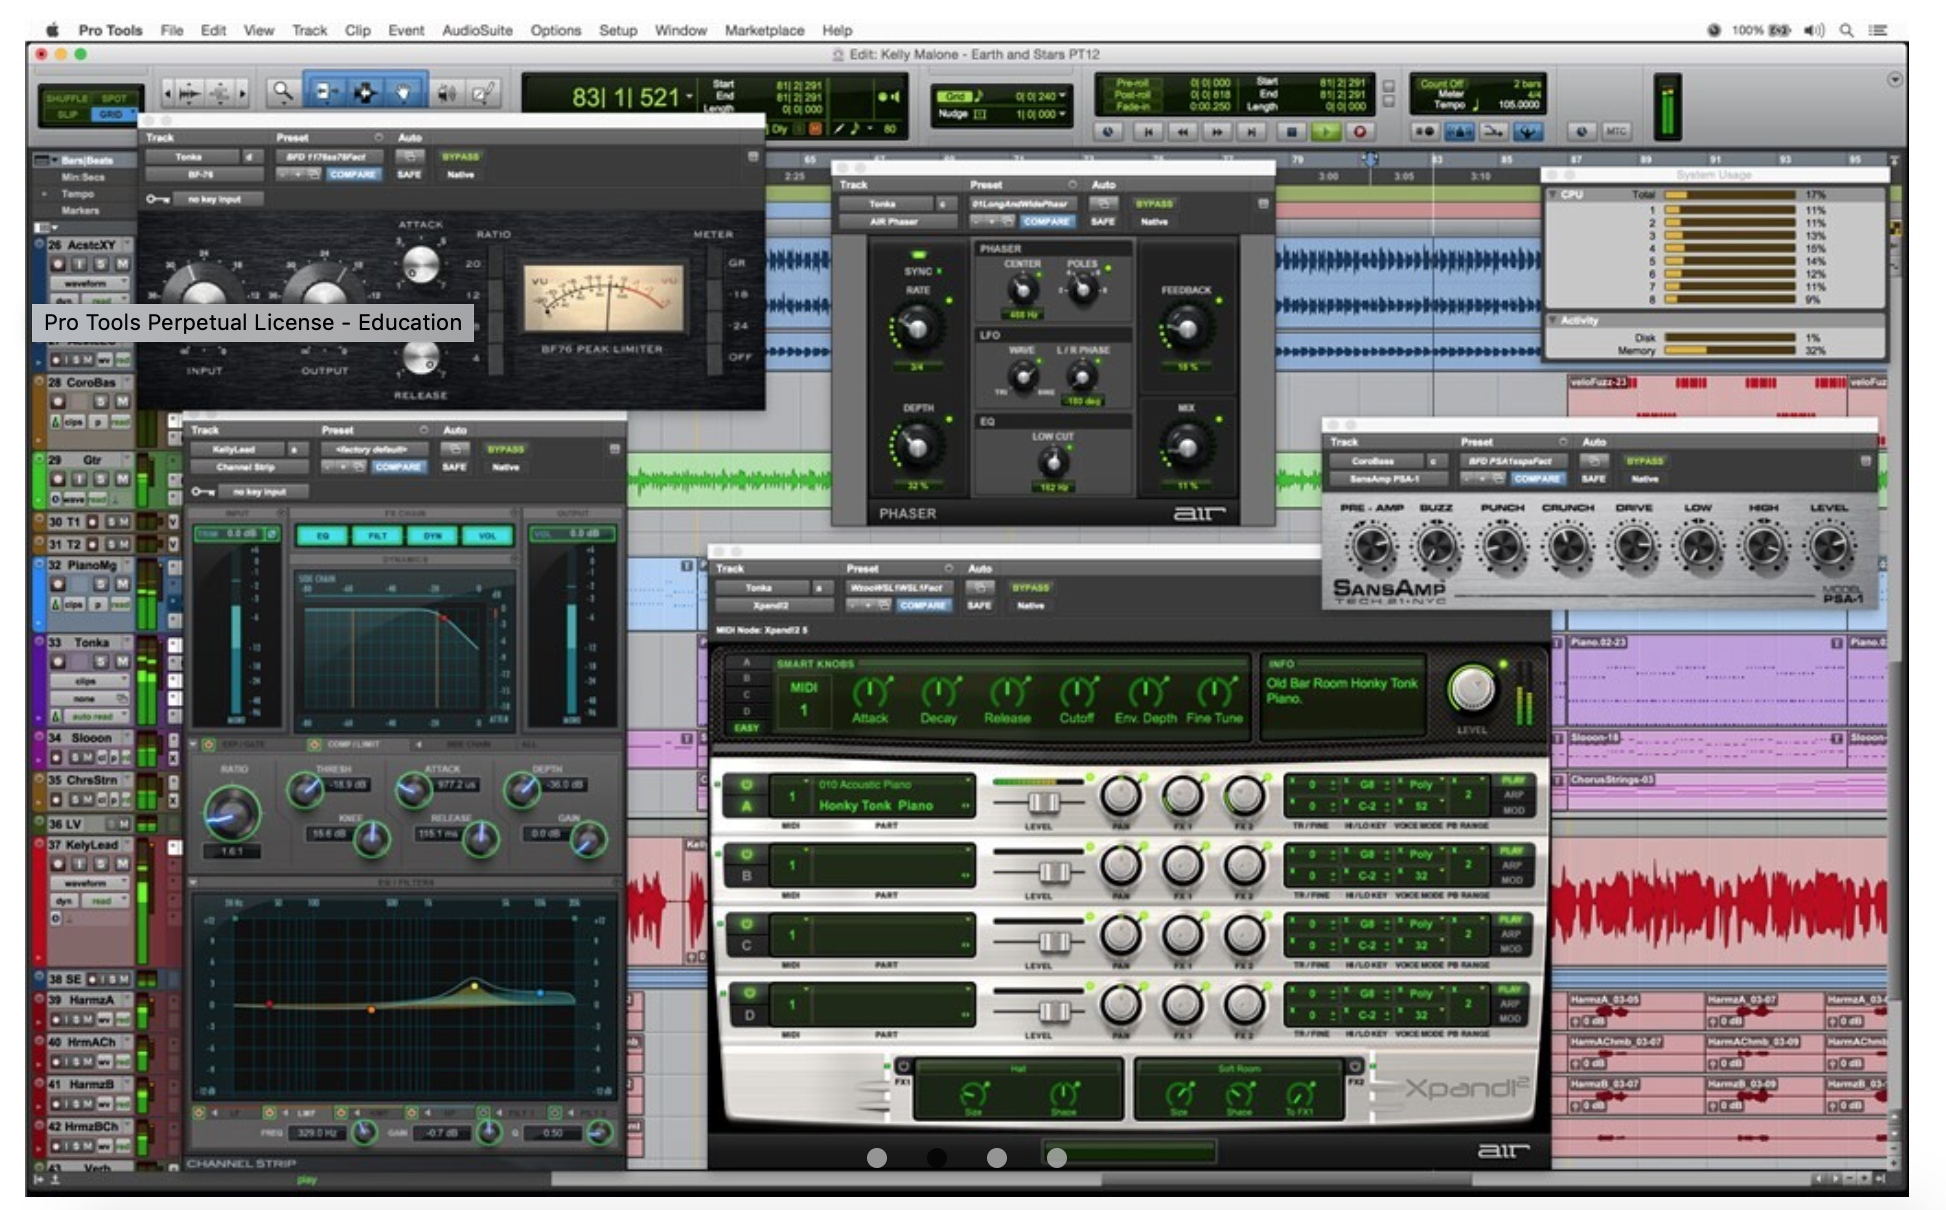Click the red Record transport button
The image size is (1946, 1210).
pos(1359,131)
